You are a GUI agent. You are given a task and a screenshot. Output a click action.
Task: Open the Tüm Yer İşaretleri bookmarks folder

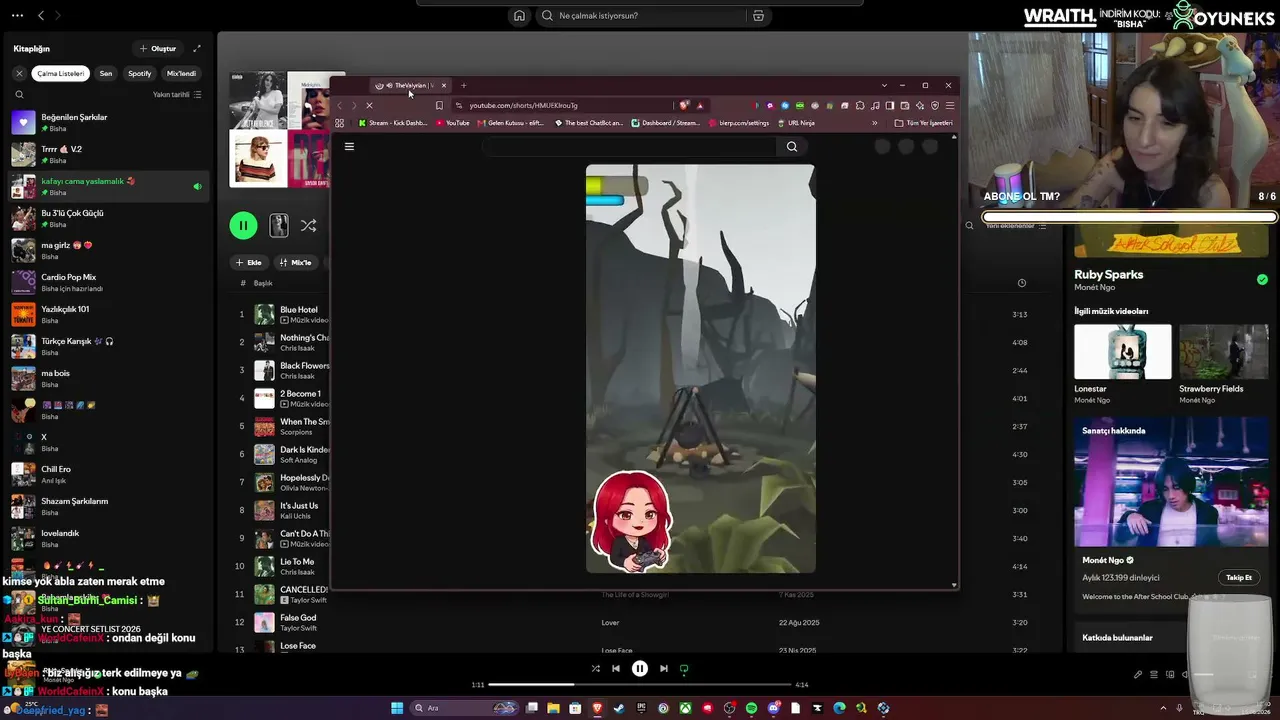923,123
